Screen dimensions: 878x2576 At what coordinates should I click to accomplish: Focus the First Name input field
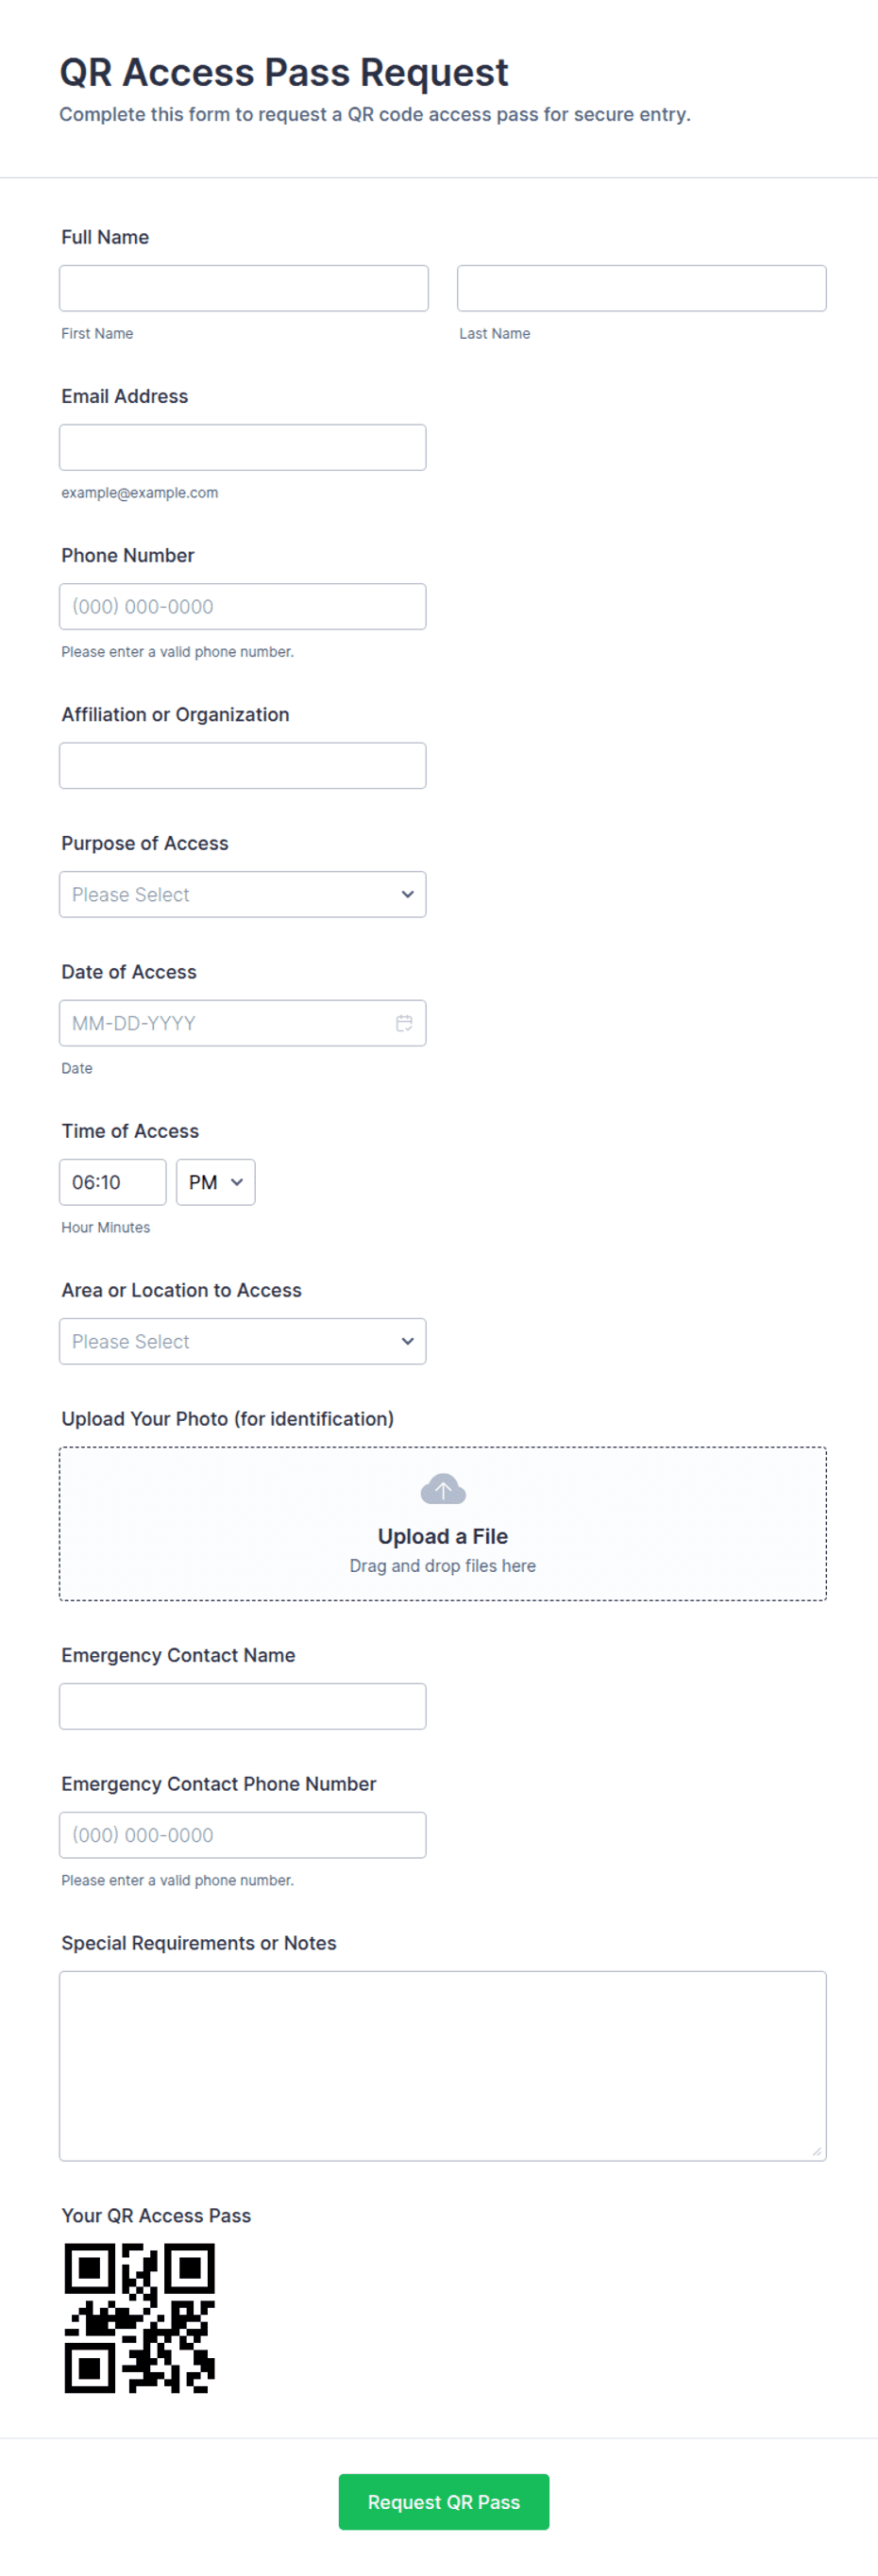[x=244, y=288]
